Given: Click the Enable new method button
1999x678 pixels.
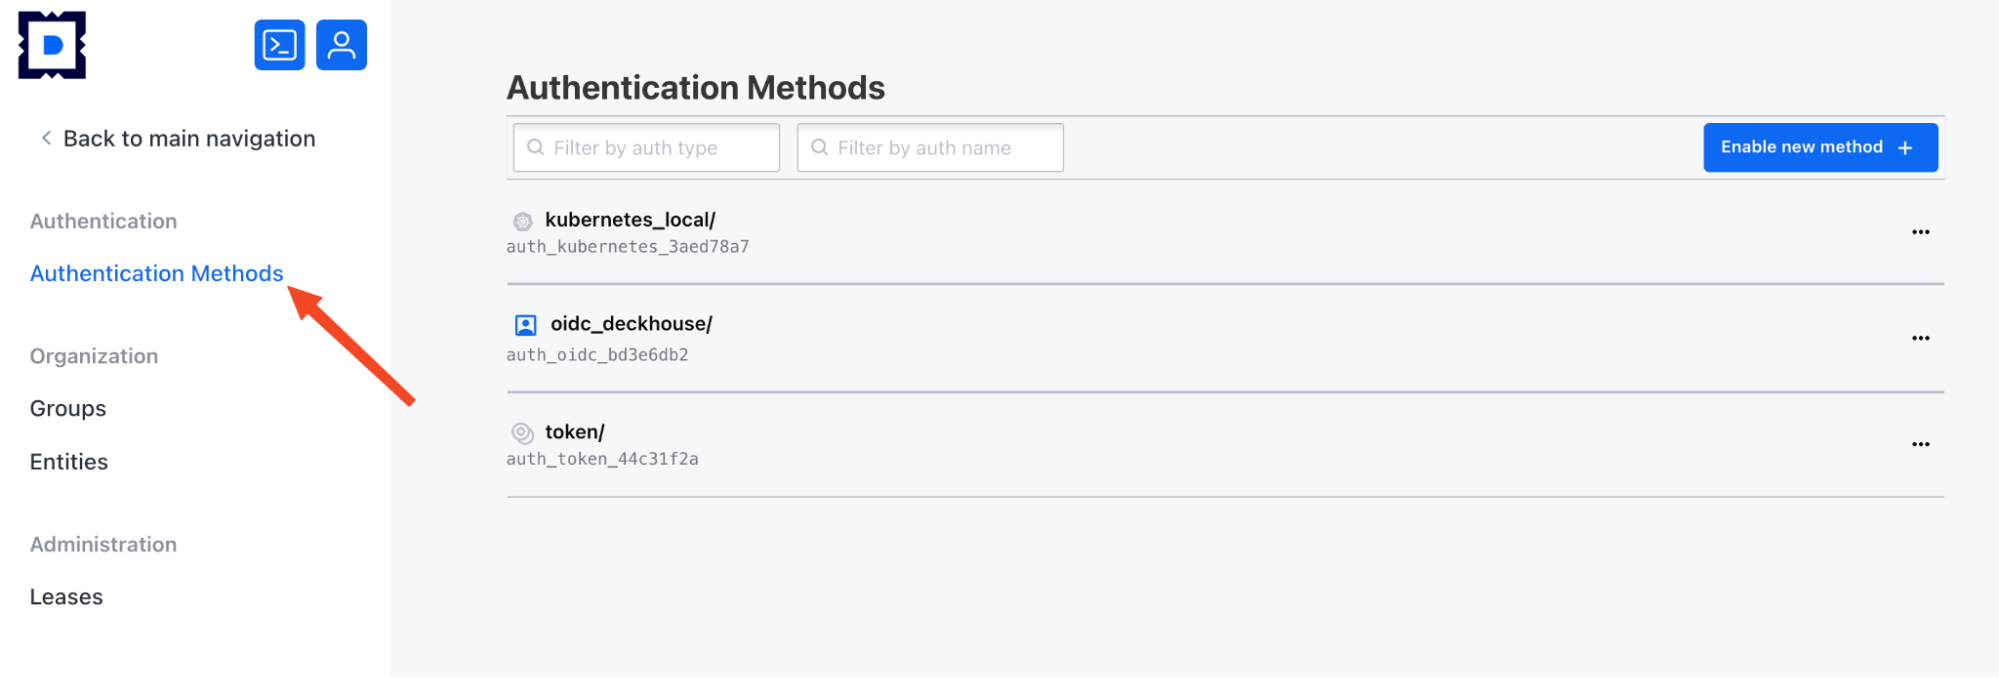Looking at the screenshot, I should pos(1820,148).
